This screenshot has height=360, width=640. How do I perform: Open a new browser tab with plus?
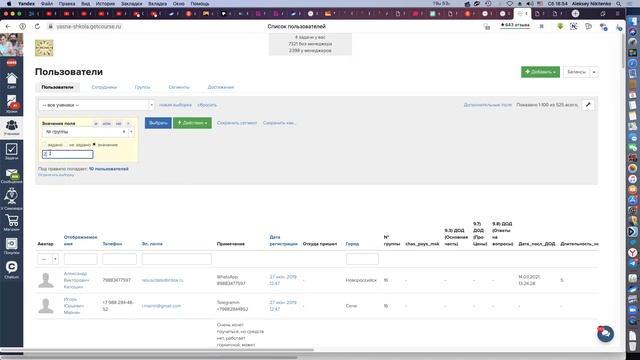pyautogui.click(x=576, y=13)
